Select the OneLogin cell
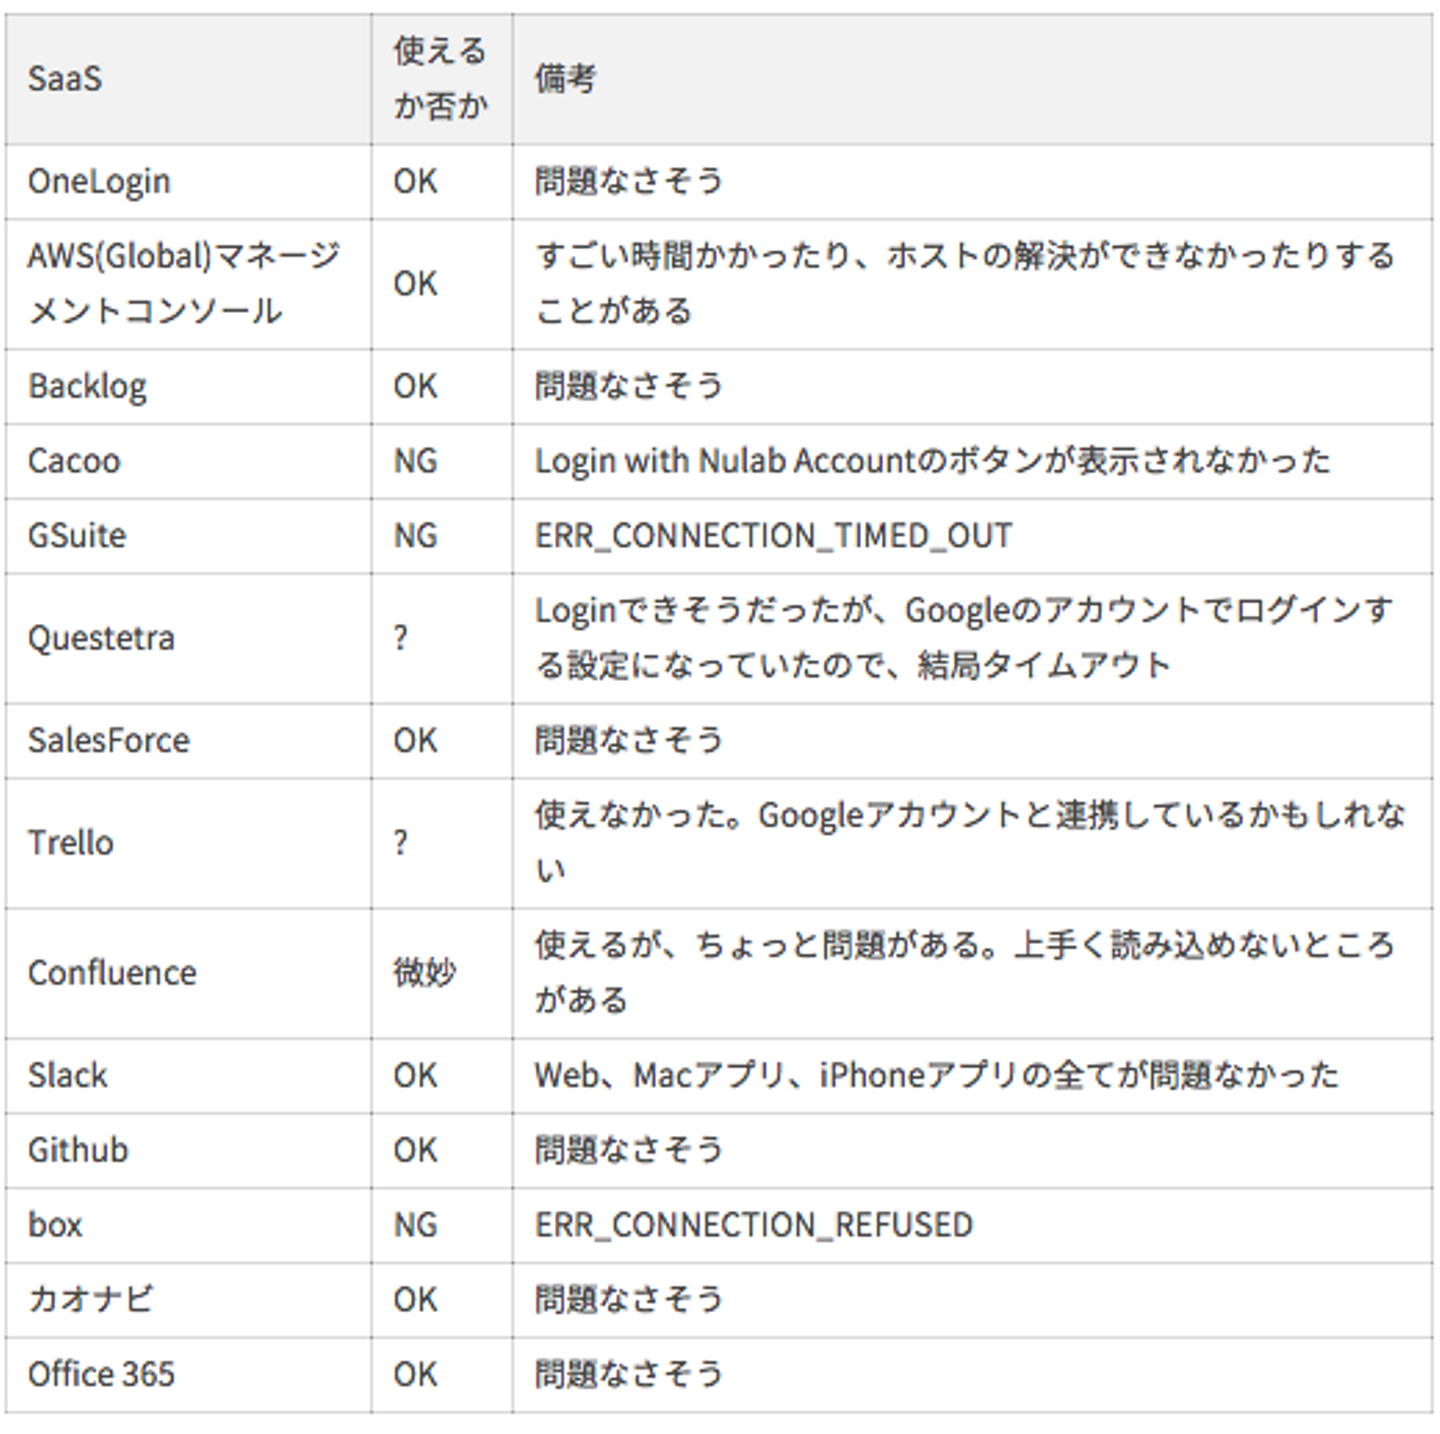Image resolution: width=1440 pixels, height=1434 pixels. point(99,182)
